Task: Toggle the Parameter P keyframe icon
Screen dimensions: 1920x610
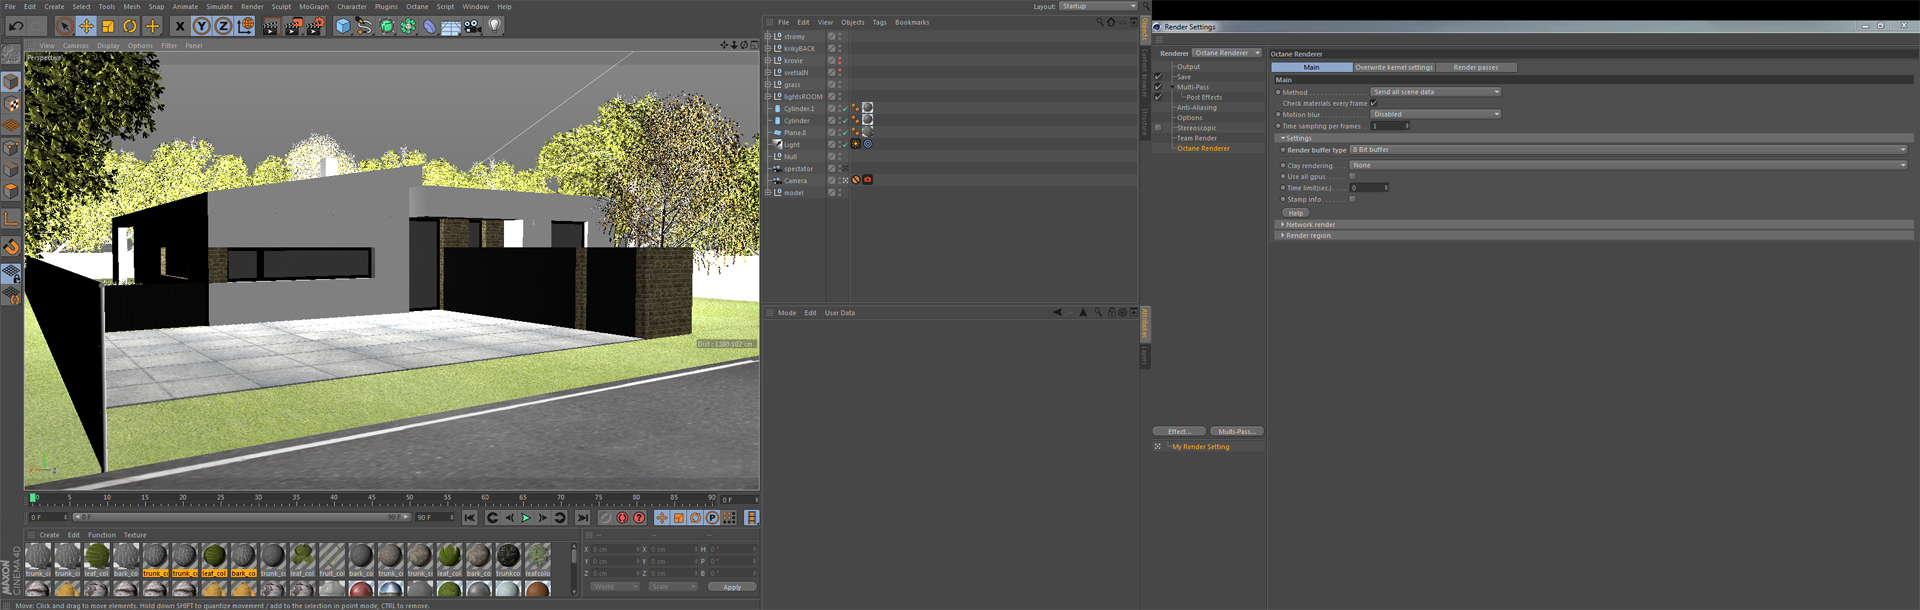Action: (x=712, y=518)
